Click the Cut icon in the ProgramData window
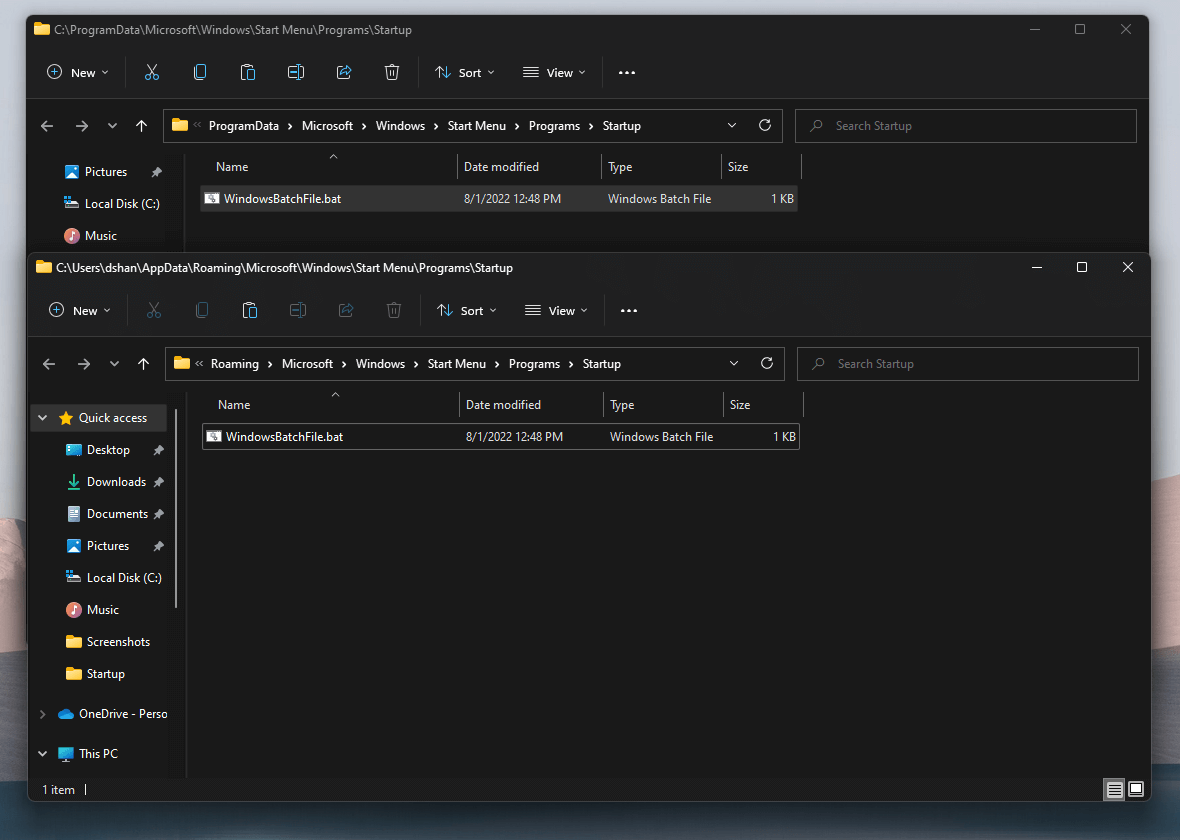The width and height of the screenshot is (1180, 840). [x=152, y=72]
